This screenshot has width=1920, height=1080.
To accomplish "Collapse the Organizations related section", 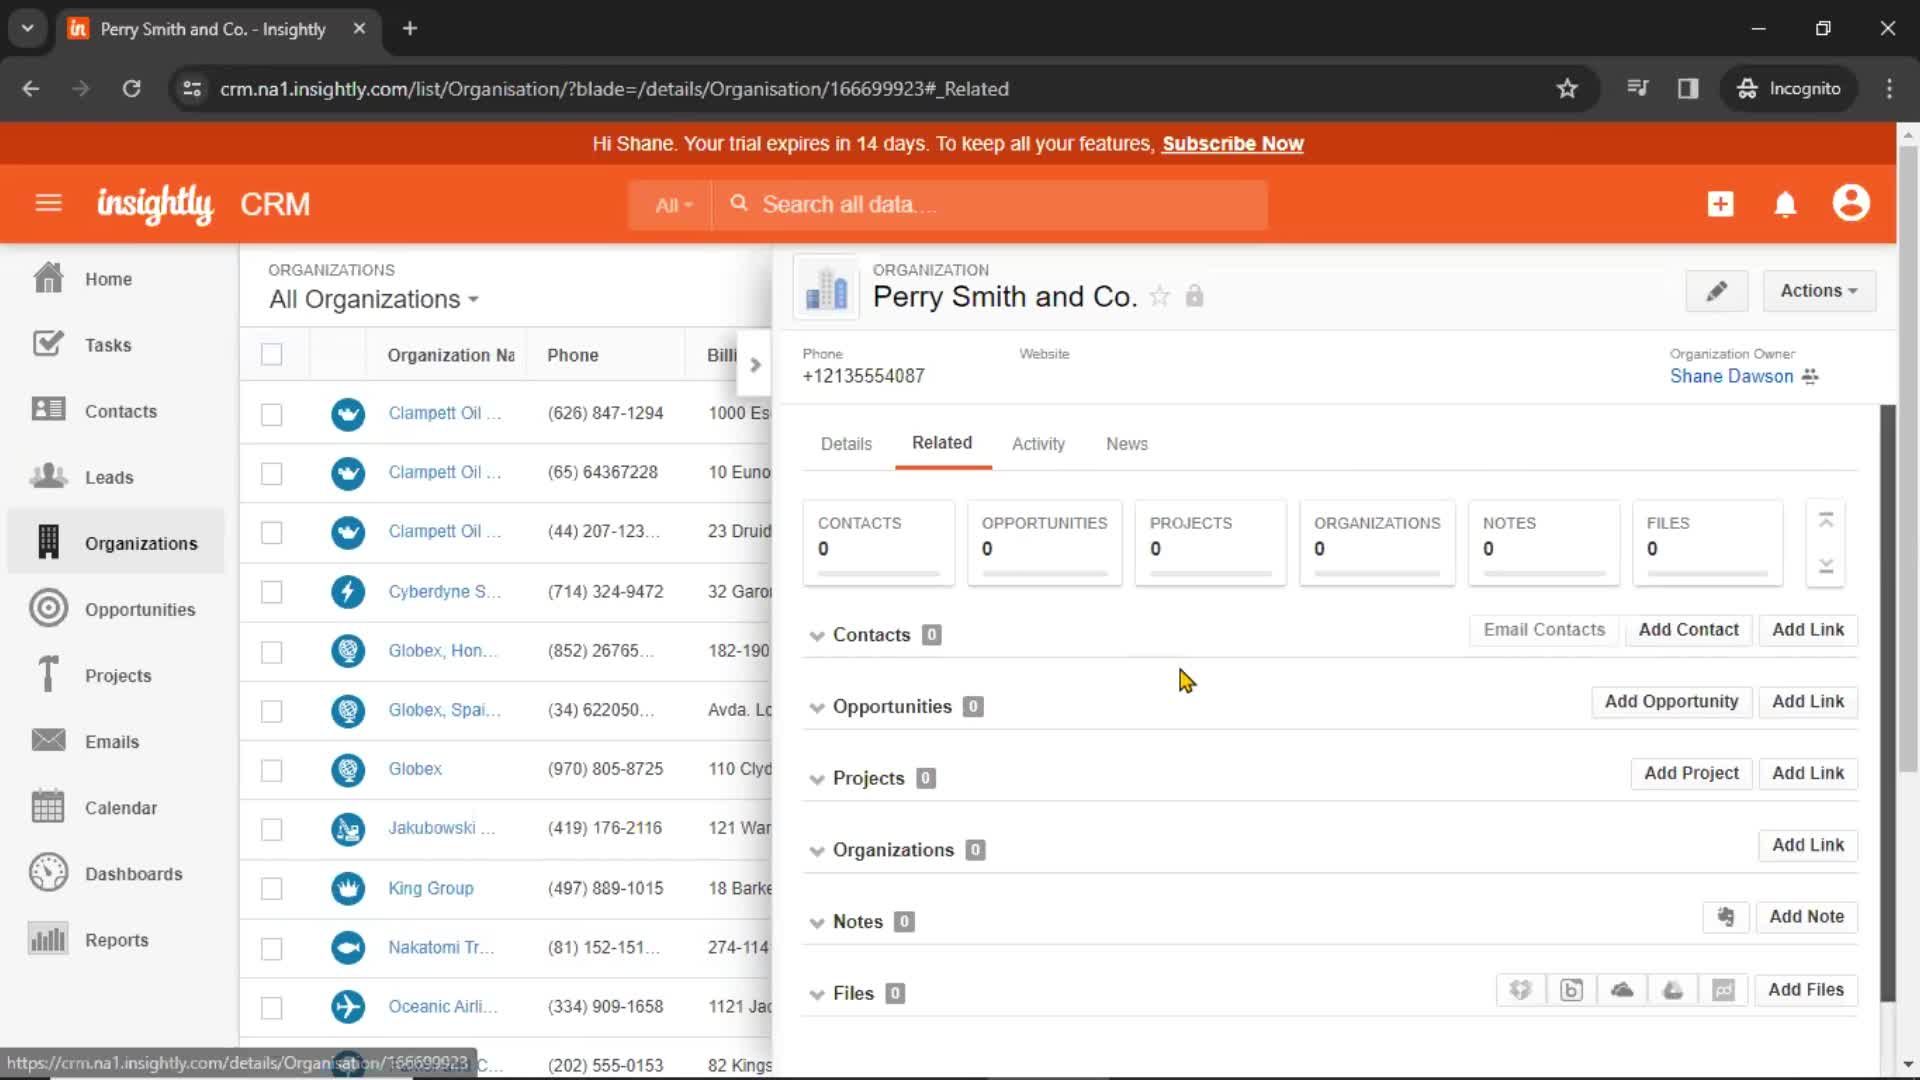I will (x=817, y=851).
